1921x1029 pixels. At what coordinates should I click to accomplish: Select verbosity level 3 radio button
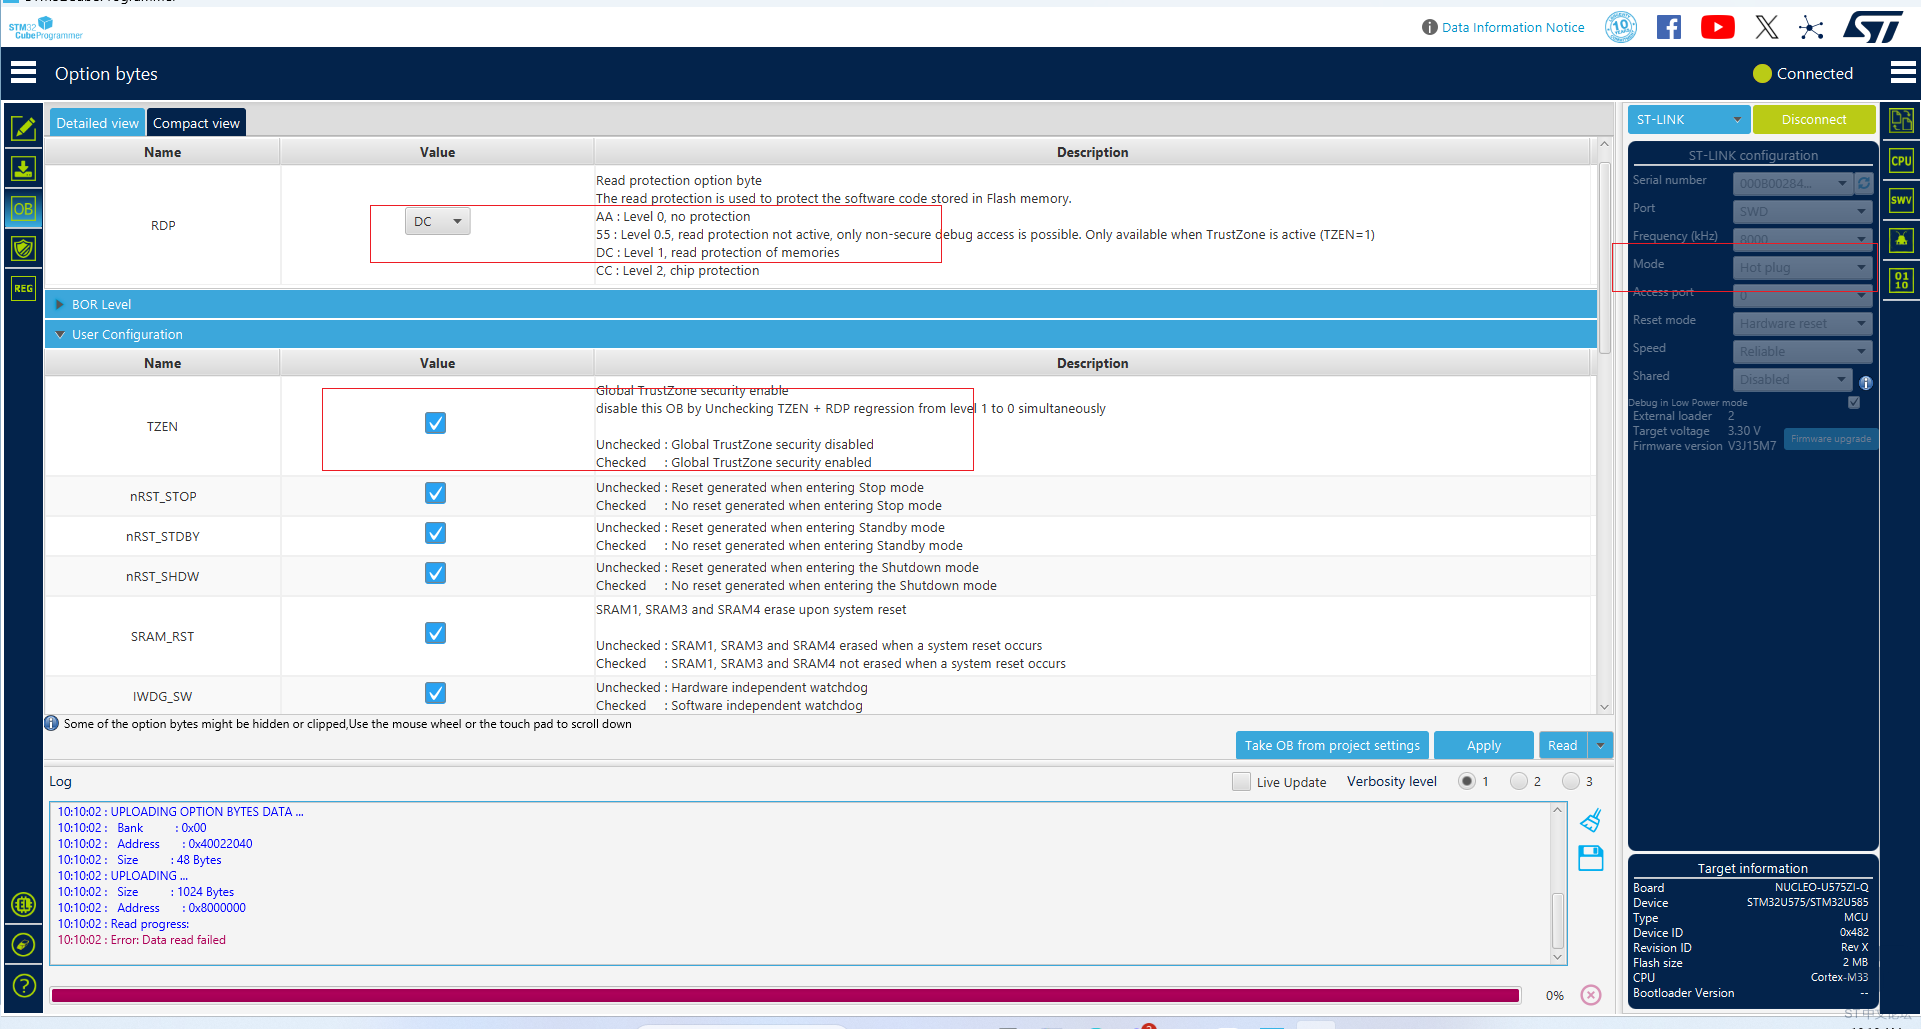(1571, 782)
